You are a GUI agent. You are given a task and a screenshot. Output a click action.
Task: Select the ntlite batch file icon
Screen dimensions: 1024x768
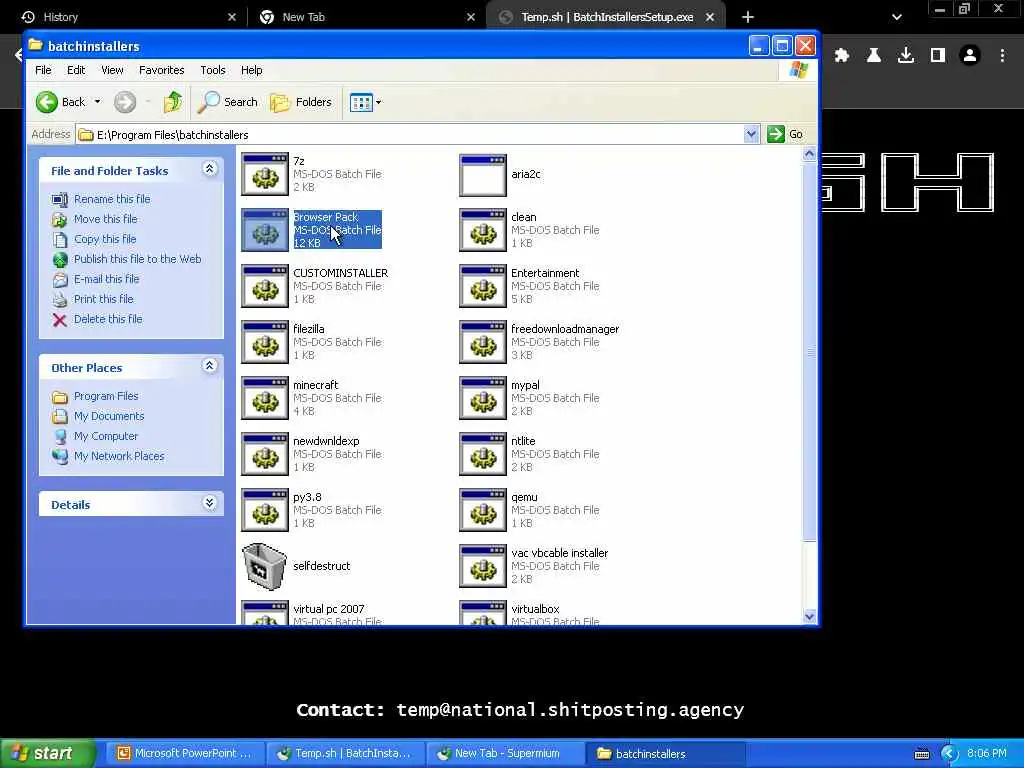483,454
